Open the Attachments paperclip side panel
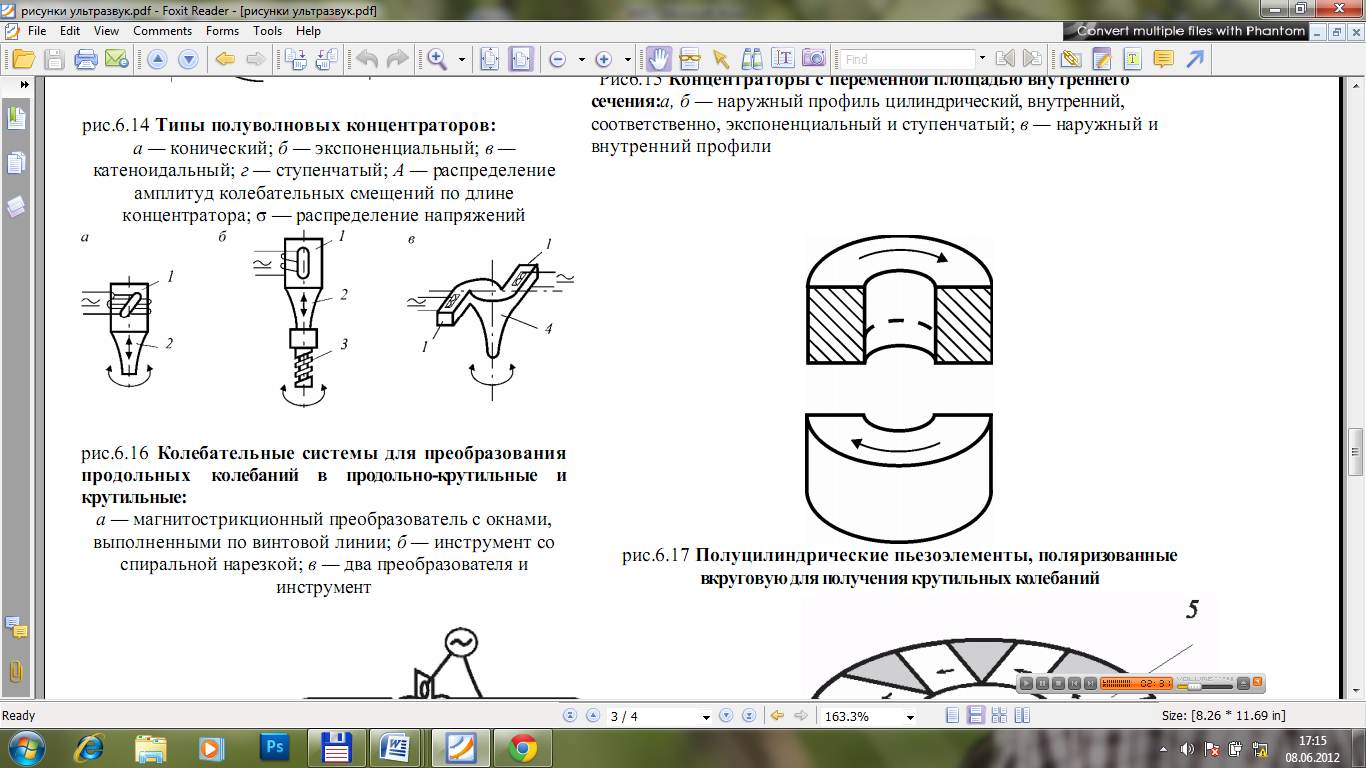The width and height of the screenshot is (1366, 768). point(16,671)
